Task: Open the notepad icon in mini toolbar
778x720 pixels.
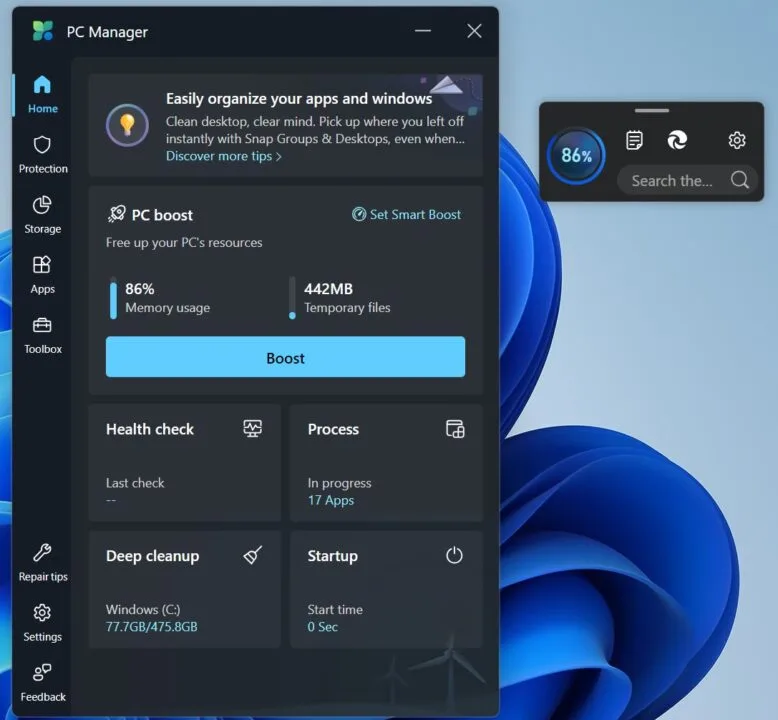Action: (634, 140)
